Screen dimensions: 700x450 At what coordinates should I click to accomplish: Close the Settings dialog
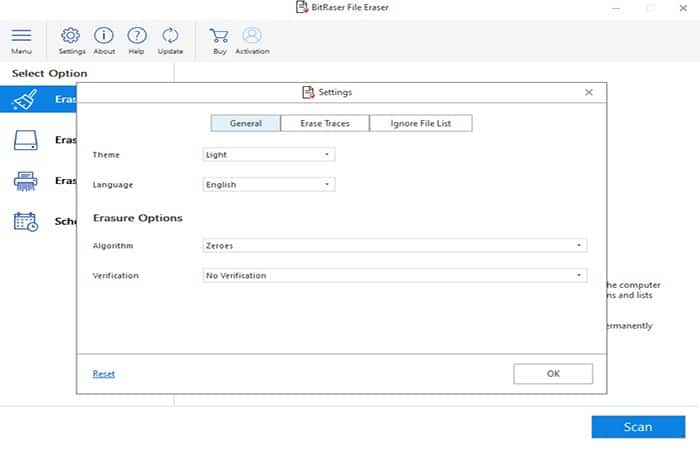pyautogui.click(x=589, y=92)
